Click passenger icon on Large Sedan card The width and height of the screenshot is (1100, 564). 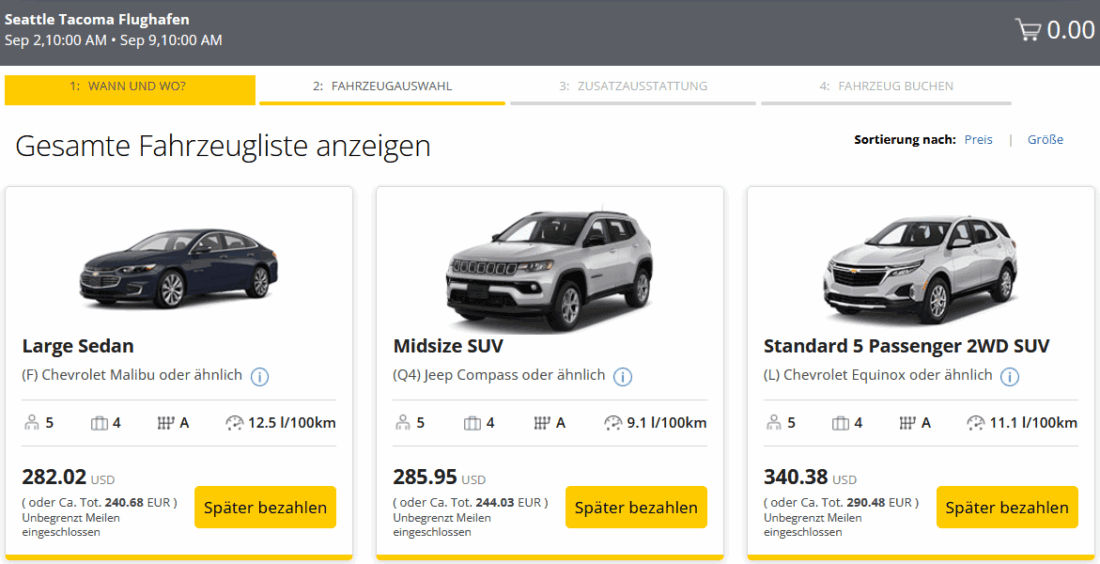pyautogui.click(x=31, y=423)
